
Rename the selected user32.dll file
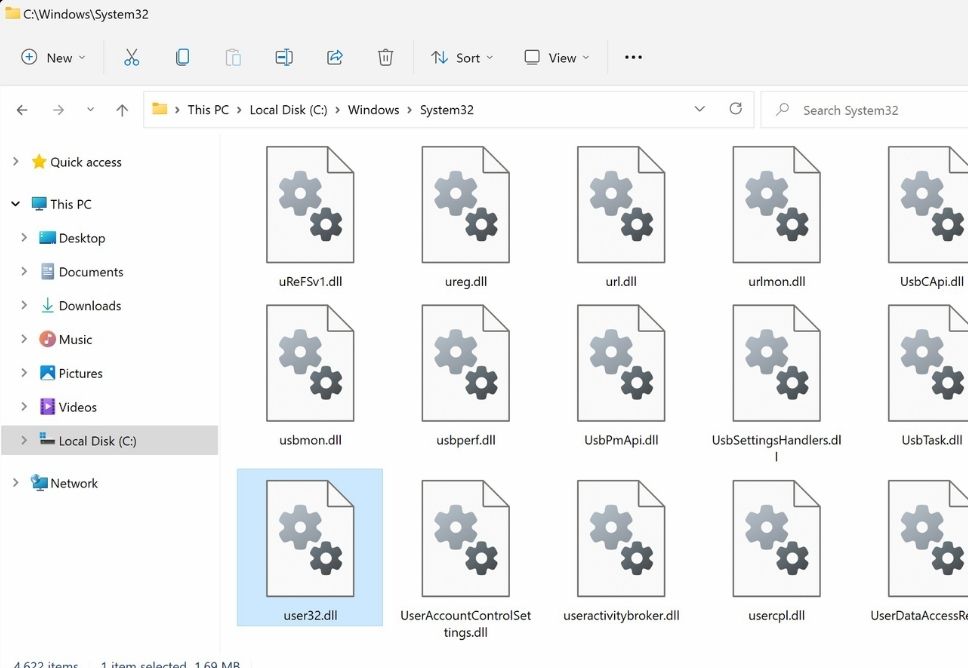[x=283, y=57]
